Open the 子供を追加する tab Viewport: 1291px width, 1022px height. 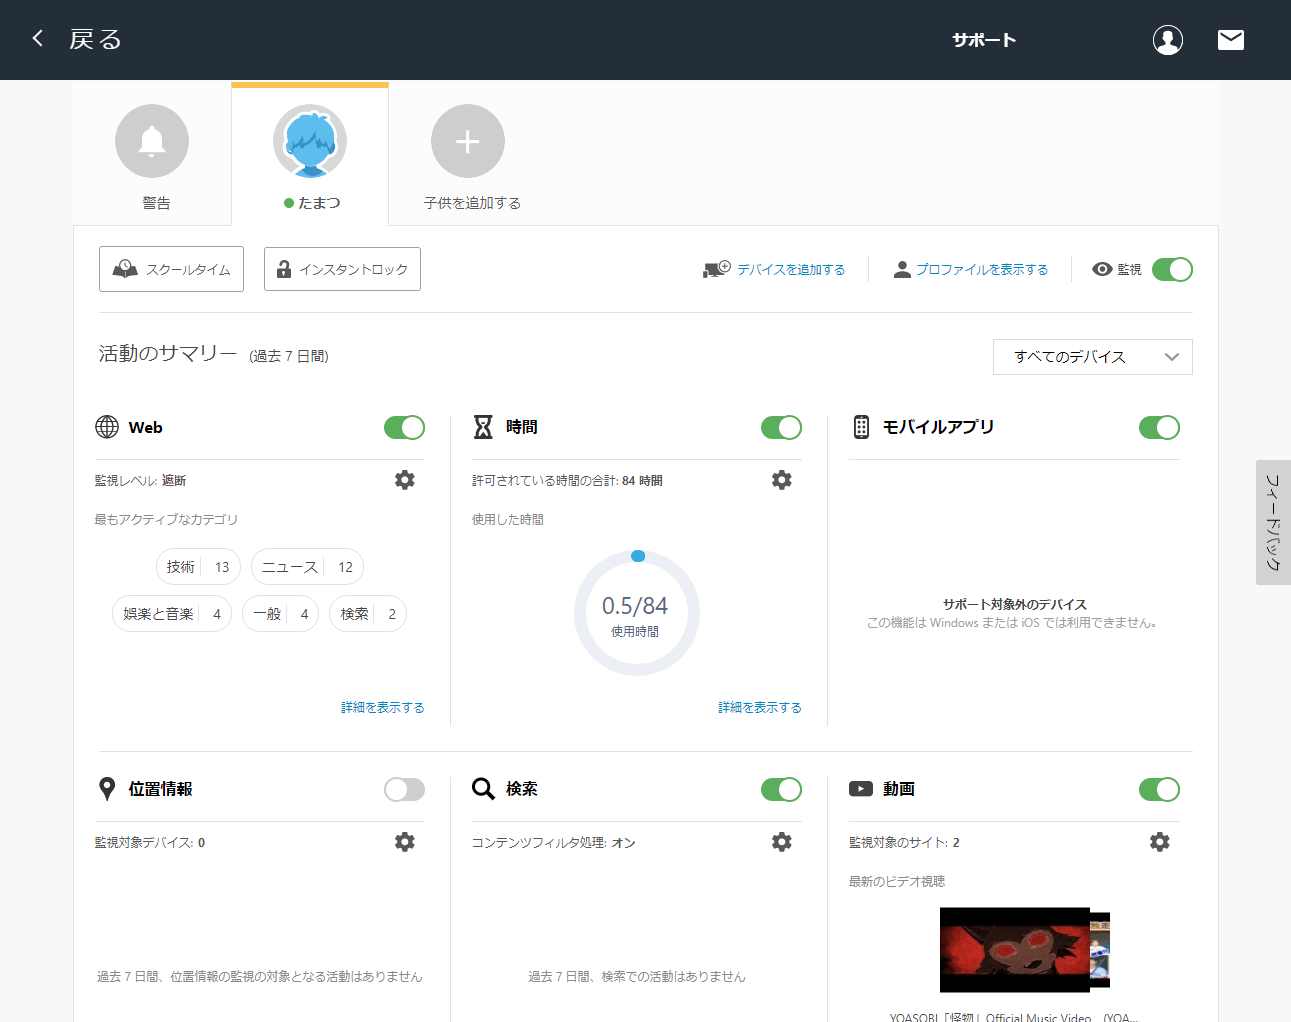point(471,154)
